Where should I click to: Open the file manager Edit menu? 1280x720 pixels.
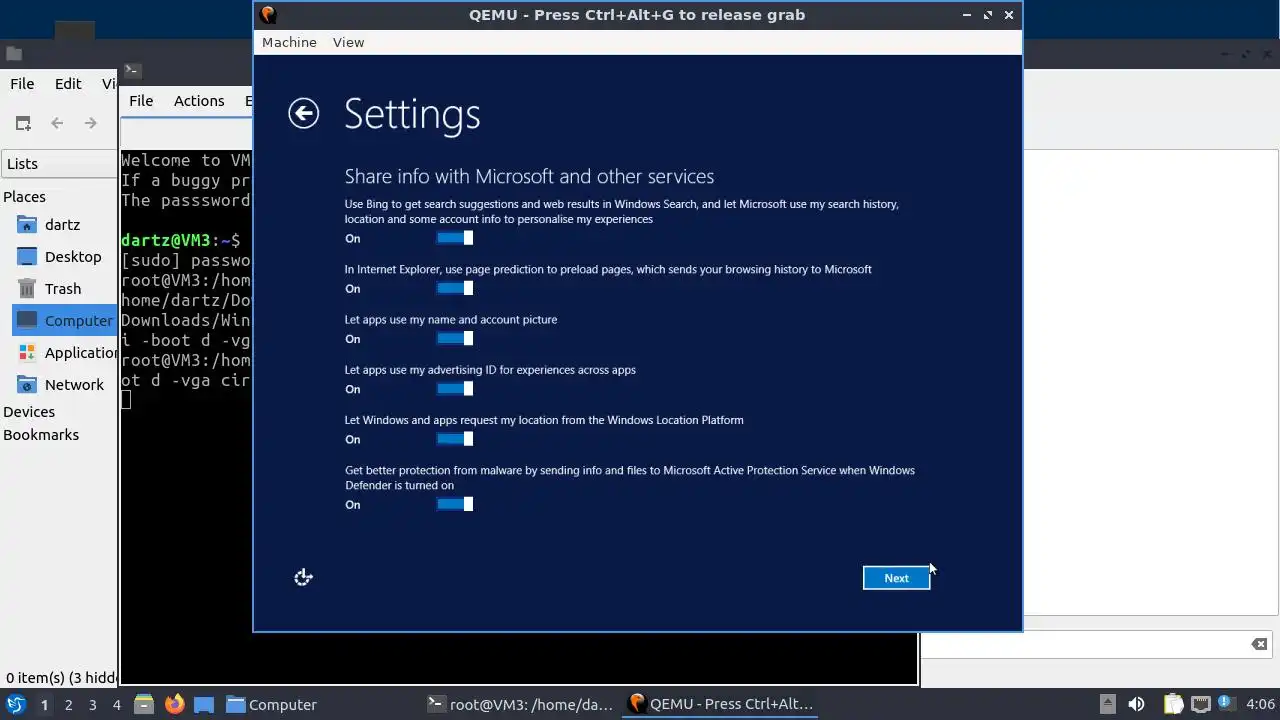pos(68,84)
